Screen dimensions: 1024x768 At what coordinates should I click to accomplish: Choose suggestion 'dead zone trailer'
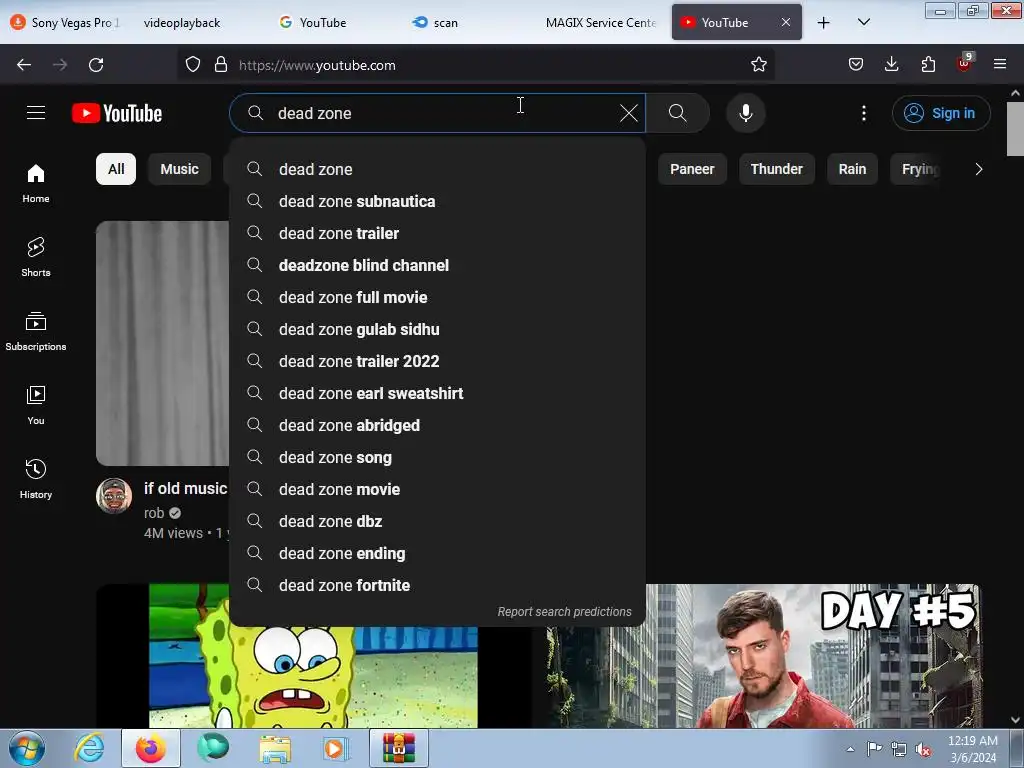coord(438,233)
